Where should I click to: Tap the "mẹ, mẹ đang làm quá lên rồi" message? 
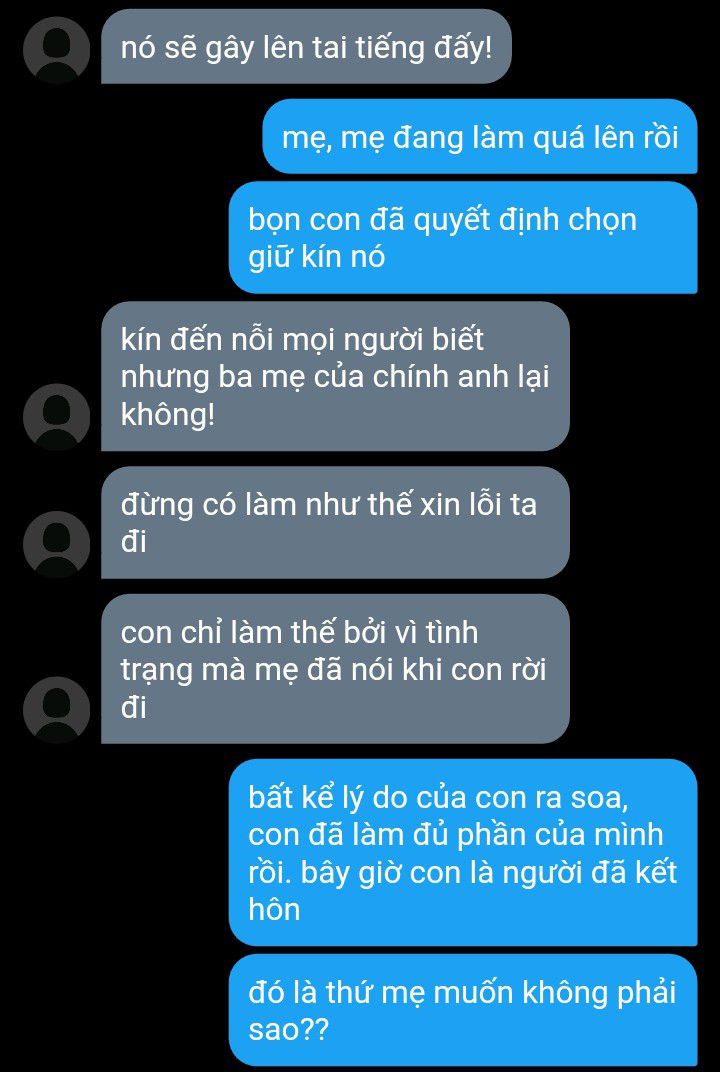point(480,136)
